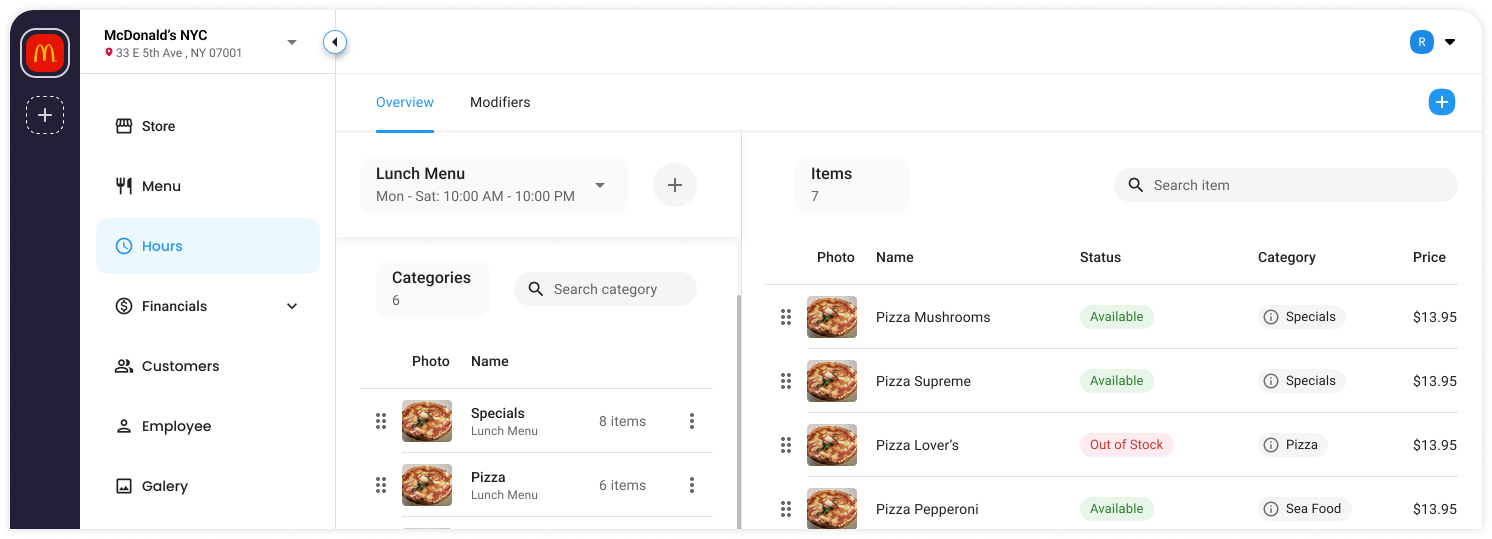Open the user account dropdown arrow

[x=1450, y=42]
